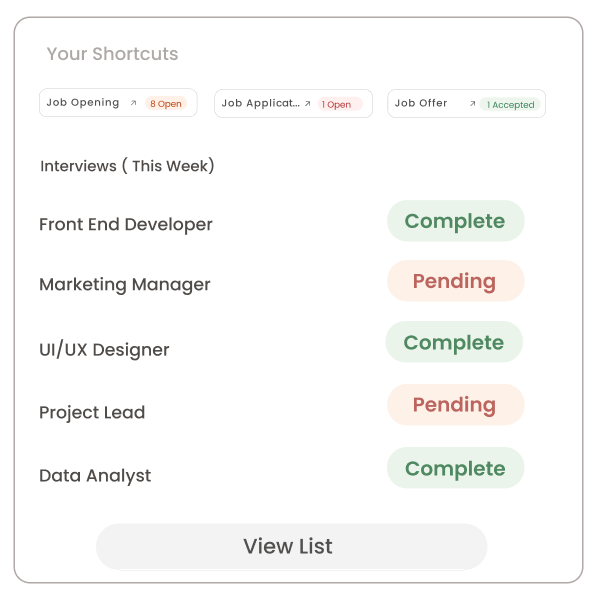Select the Front End Developer interview row
Screen dimensions: 600x600
tap(126, 225)
